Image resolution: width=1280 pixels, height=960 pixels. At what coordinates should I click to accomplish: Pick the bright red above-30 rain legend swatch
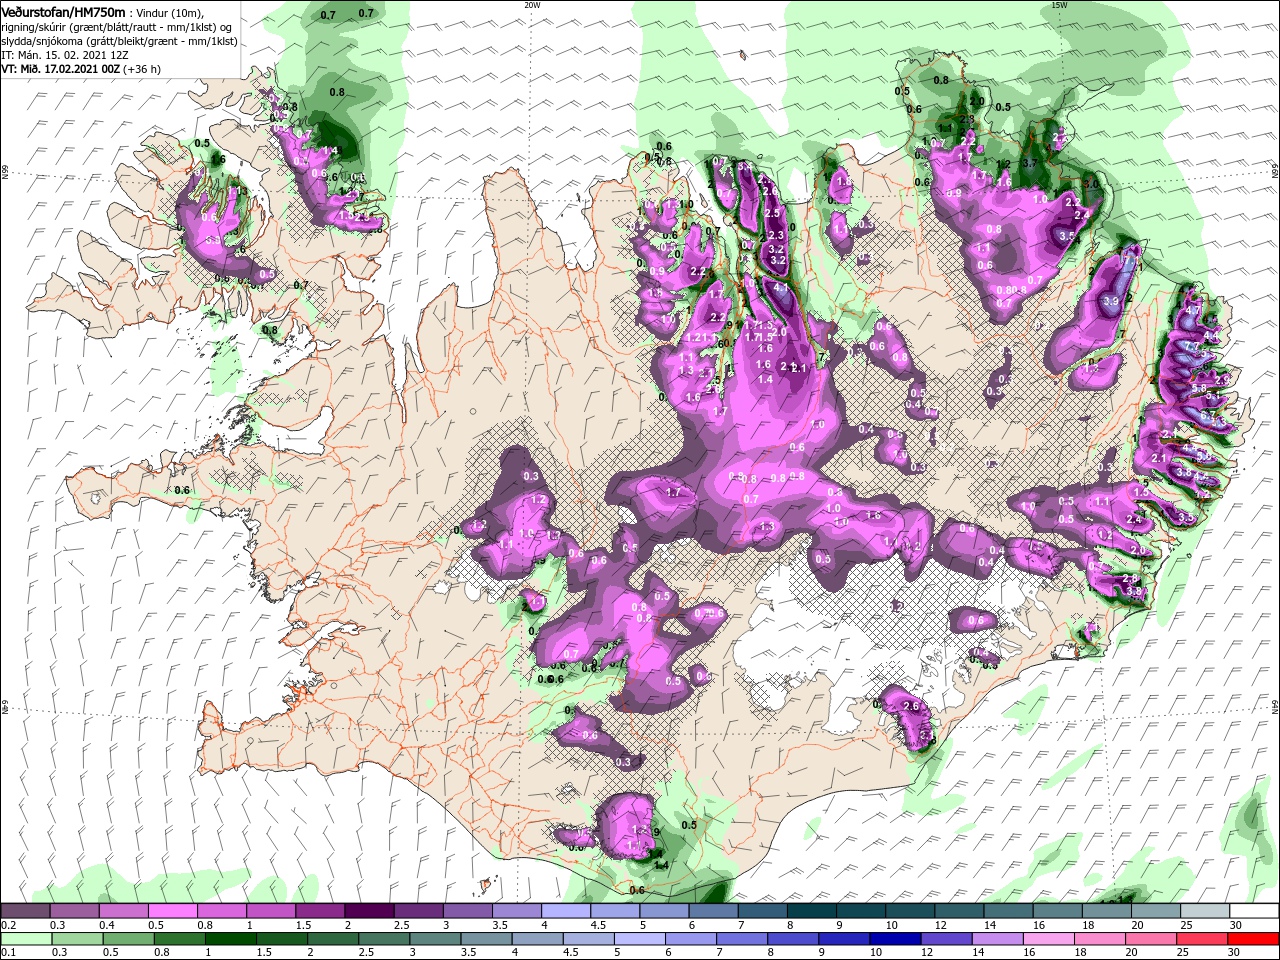1254,939
